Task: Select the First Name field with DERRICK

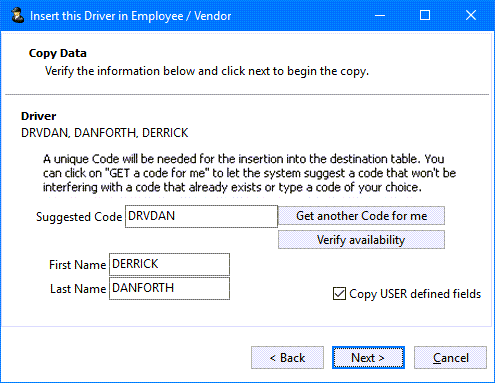Action: [169, 264]
